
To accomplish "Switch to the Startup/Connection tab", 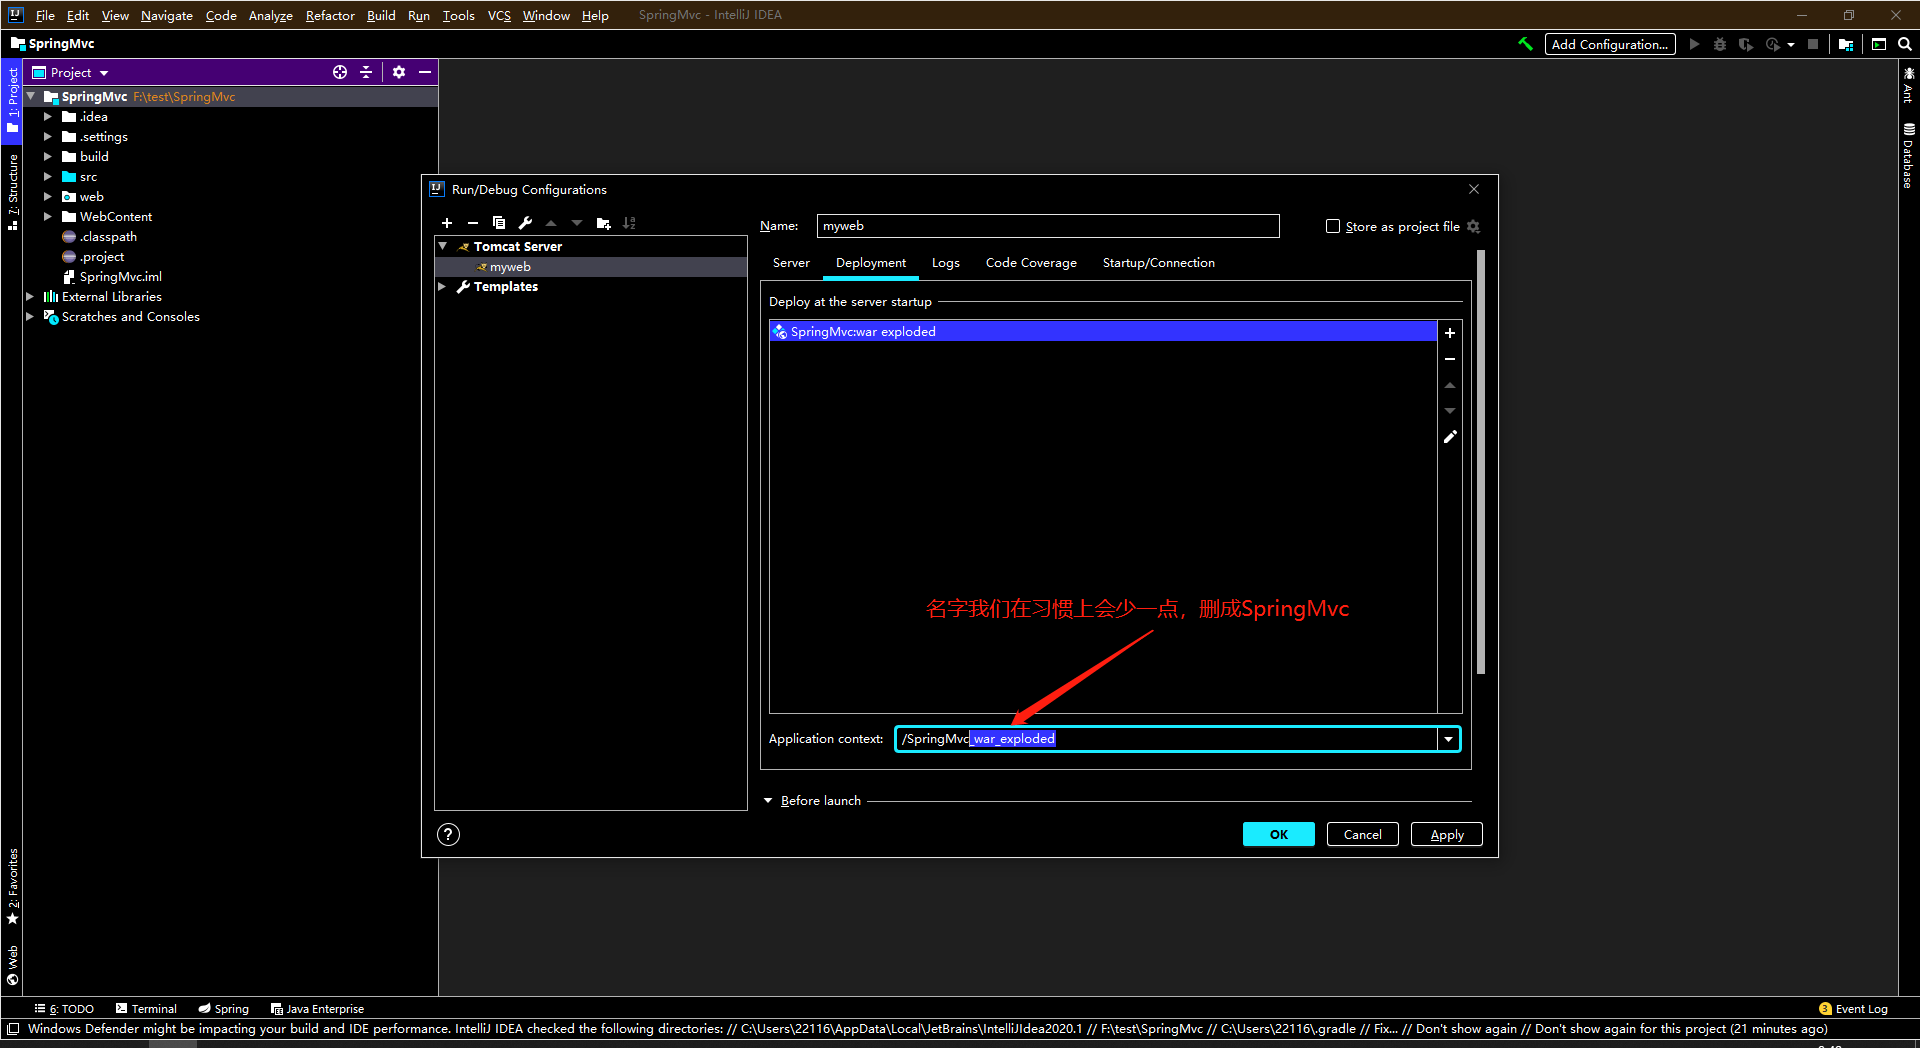I will [x=1158, y=262].
